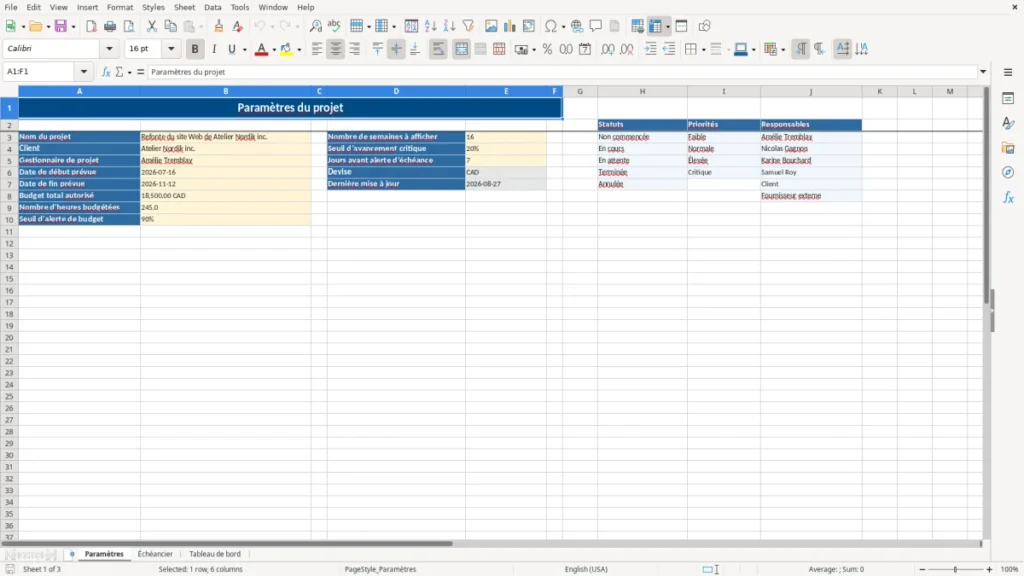This screenshot has width=1024, height=576.
Task: Click the zoom slider in status bar
Action: [x=955, y=569]
